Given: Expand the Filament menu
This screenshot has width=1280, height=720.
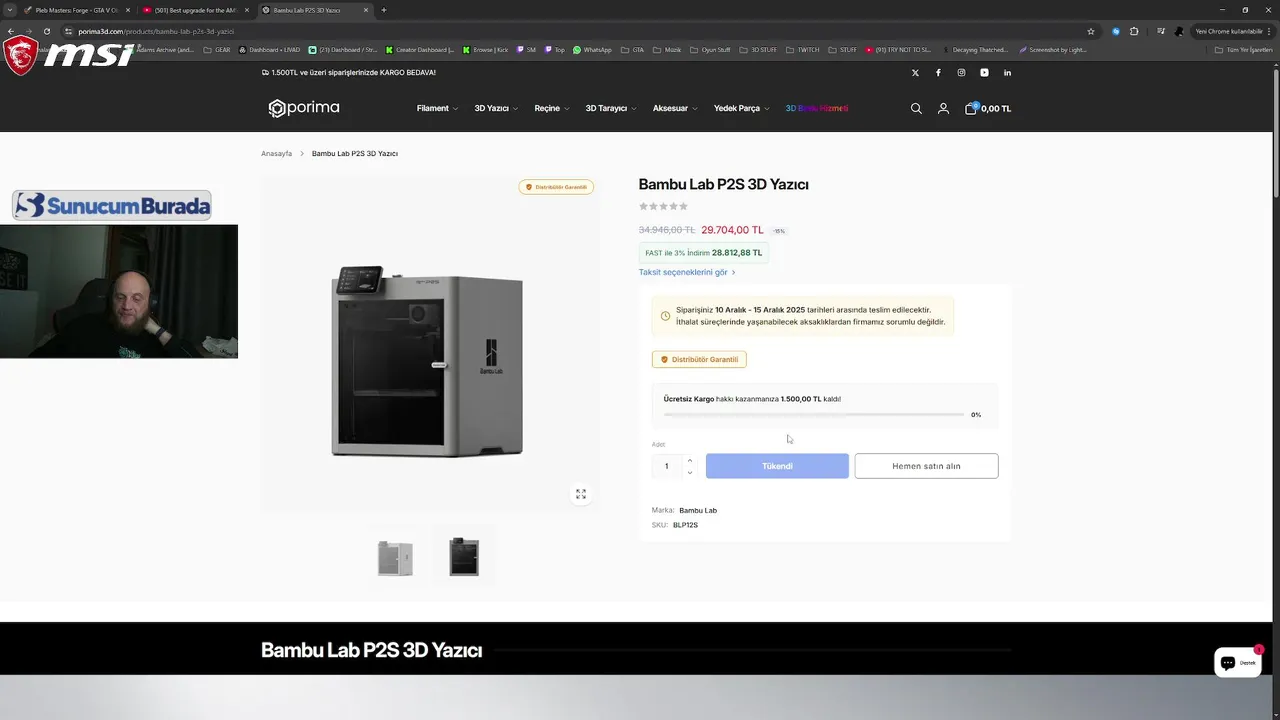Looking at the screenshot, I should click(x=437, y=108).
